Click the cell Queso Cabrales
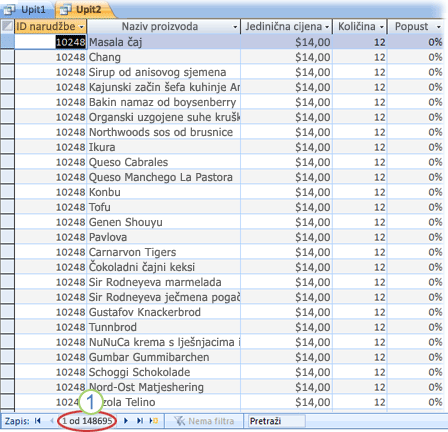 (164, 162)
